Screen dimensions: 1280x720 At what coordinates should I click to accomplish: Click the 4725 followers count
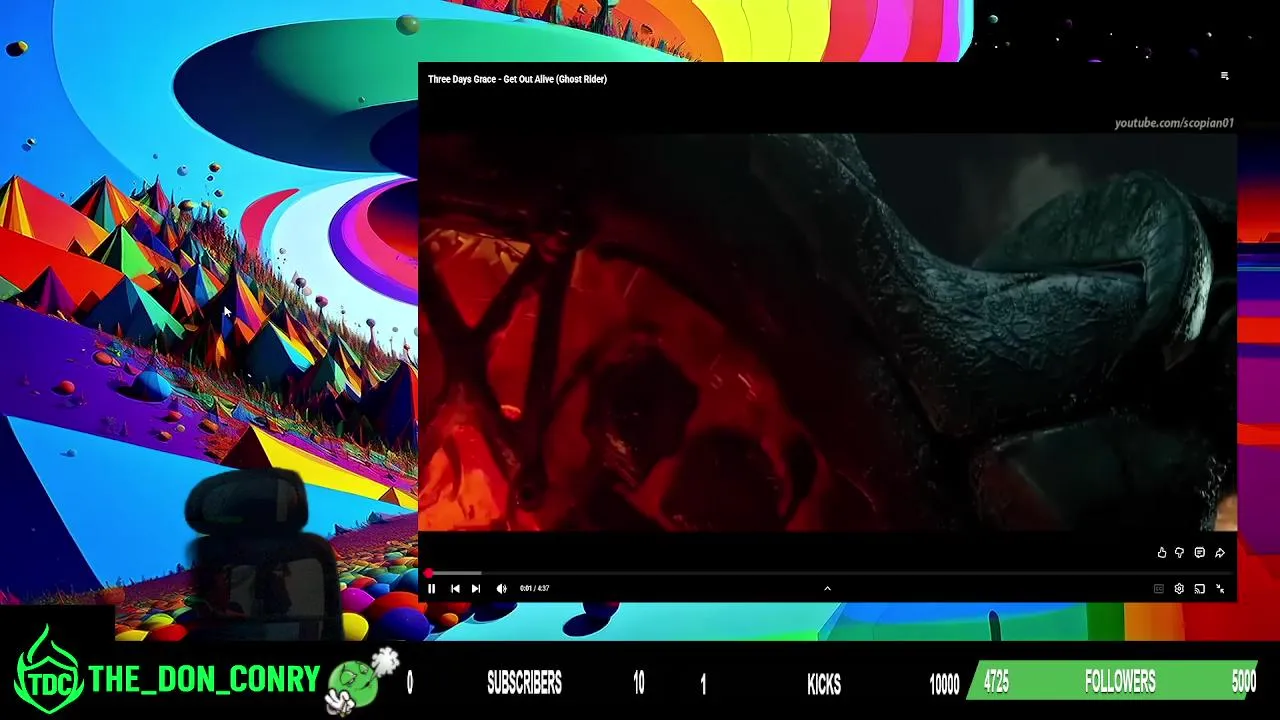pos(996,683)
